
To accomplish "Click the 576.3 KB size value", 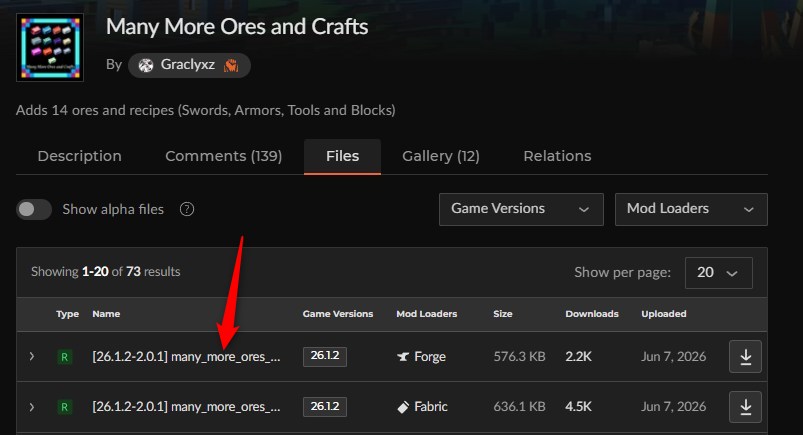I will (x=519, y=356).
